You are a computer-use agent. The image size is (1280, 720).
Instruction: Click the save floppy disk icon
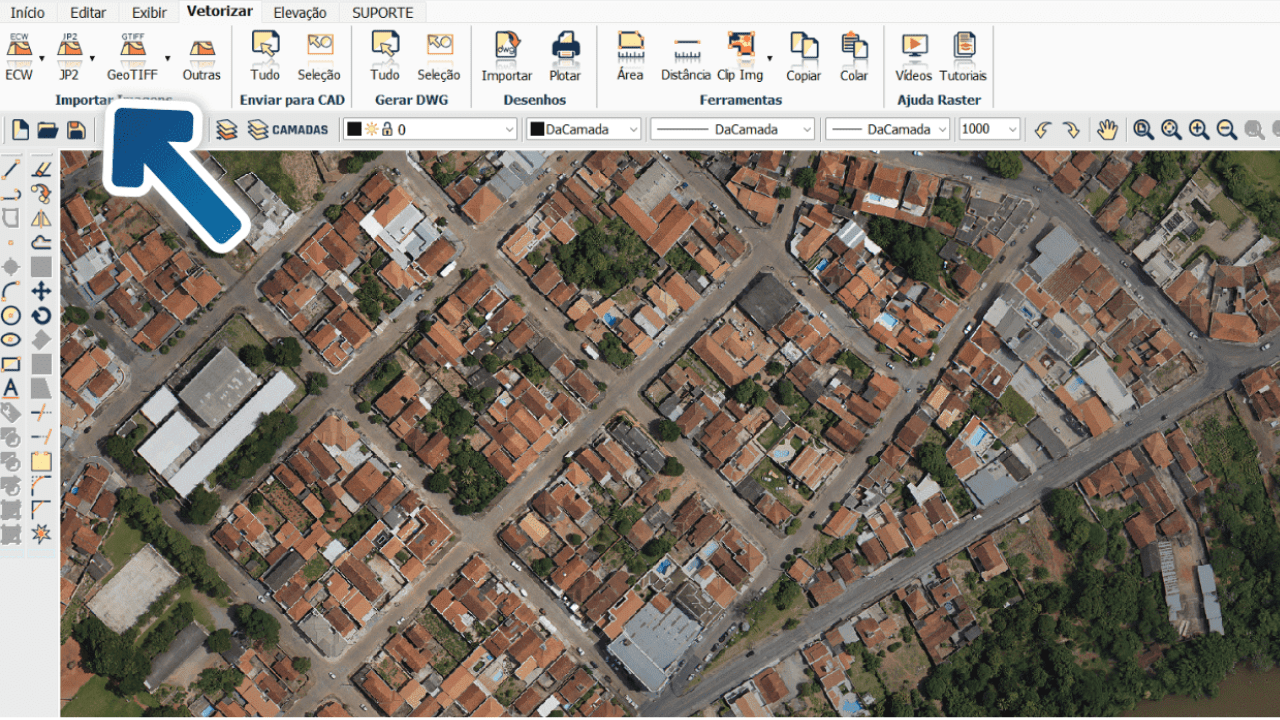(75, 129)
